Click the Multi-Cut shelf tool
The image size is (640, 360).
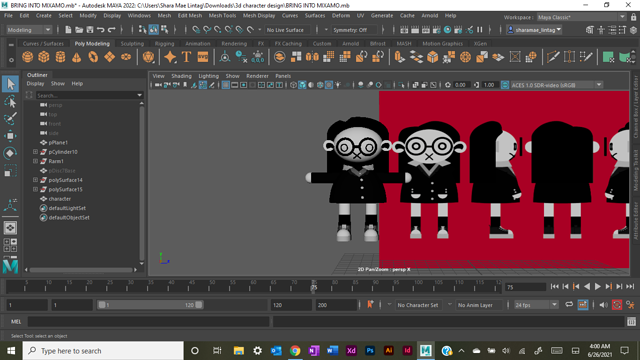point(553,57)
